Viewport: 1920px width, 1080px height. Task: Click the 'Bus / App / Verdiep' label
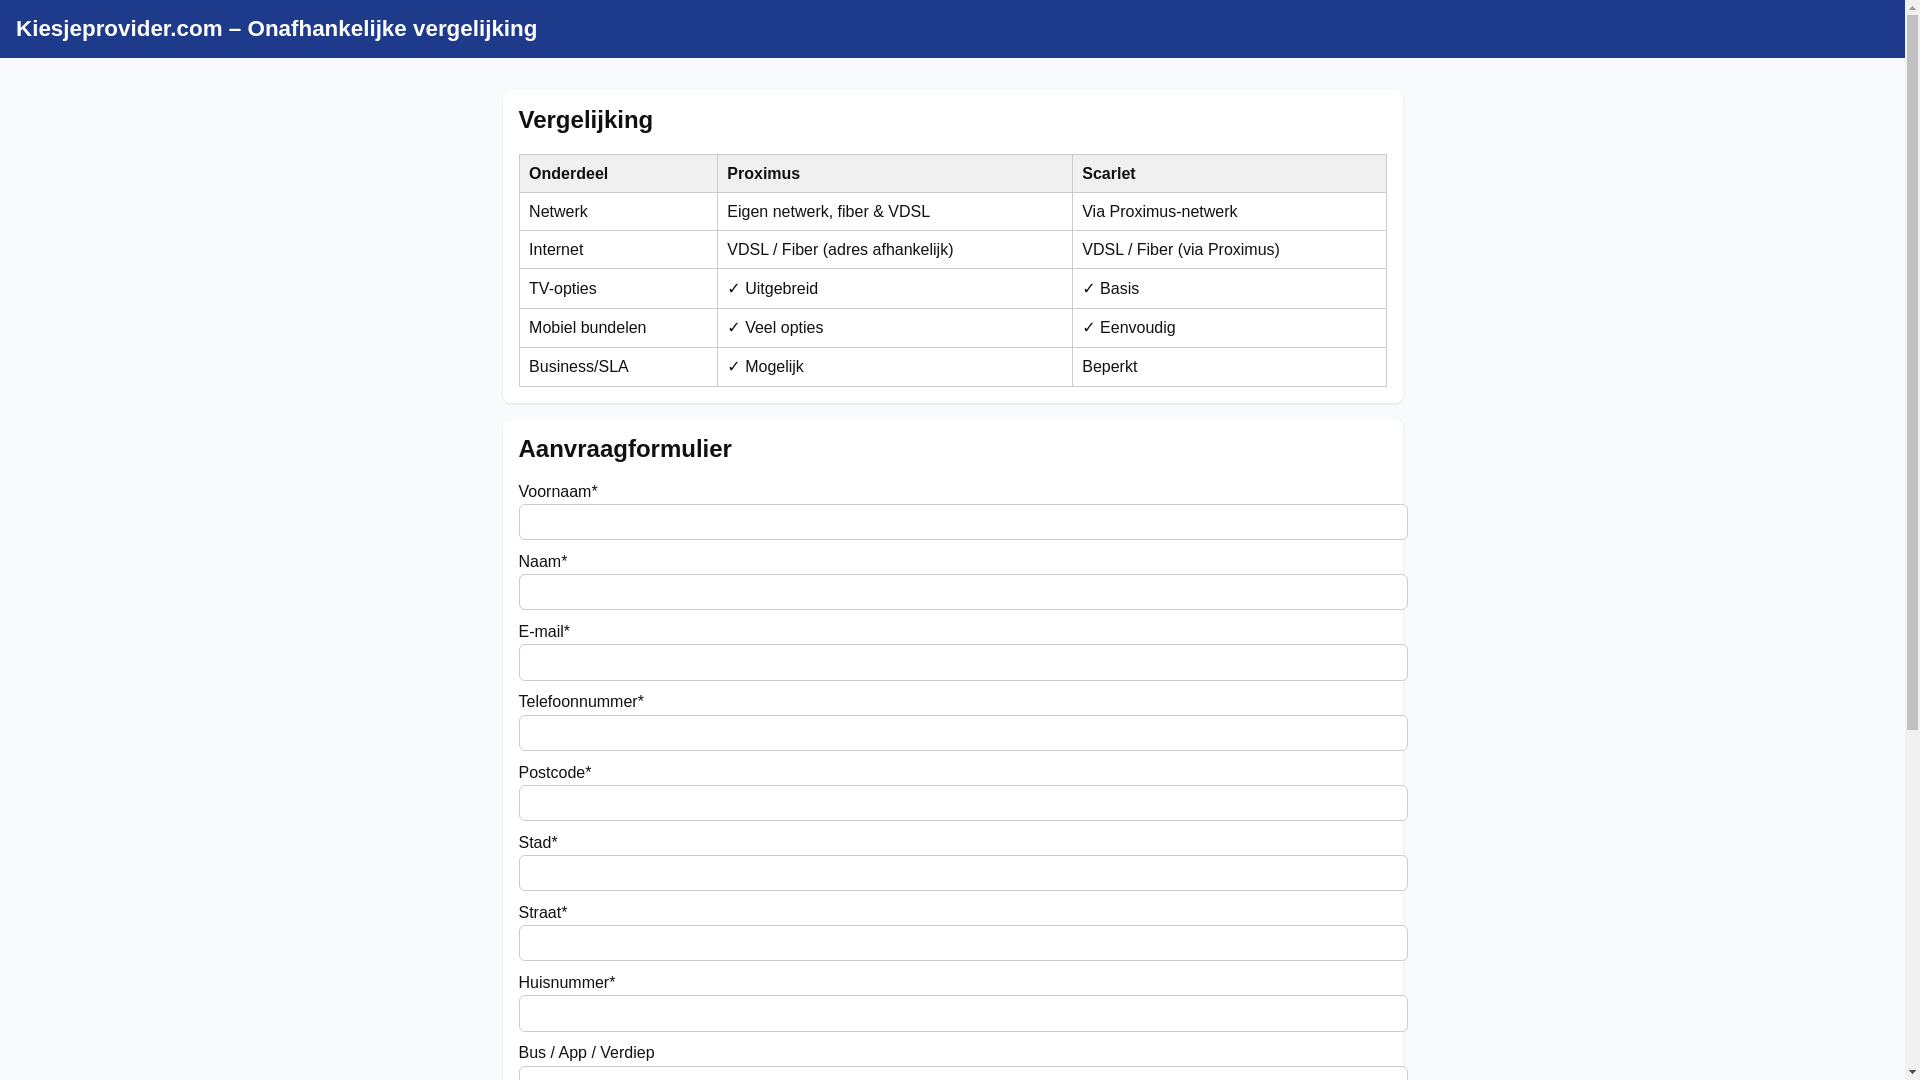pos(586,1053)
